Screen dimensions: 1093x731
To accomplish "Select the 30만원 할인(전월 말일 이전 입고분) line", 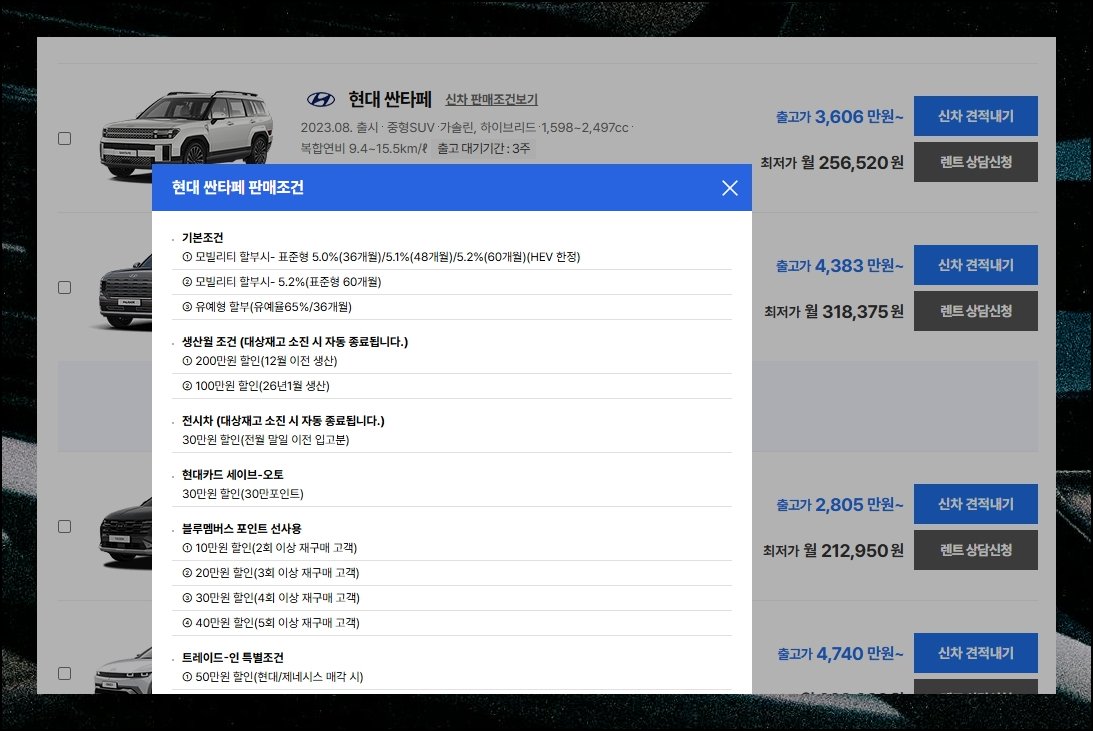I will tap(266, 440).
